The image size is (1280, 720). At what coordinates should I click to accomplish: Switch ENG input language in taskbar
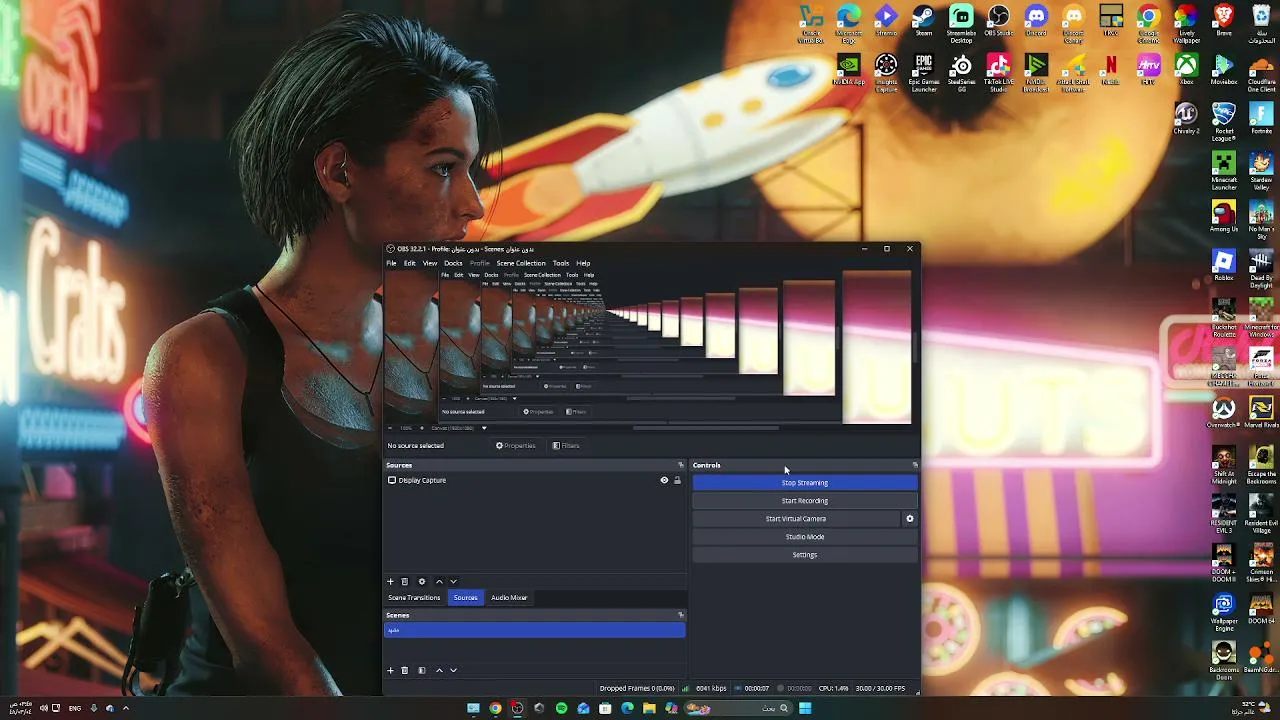[x=75, y=709]
